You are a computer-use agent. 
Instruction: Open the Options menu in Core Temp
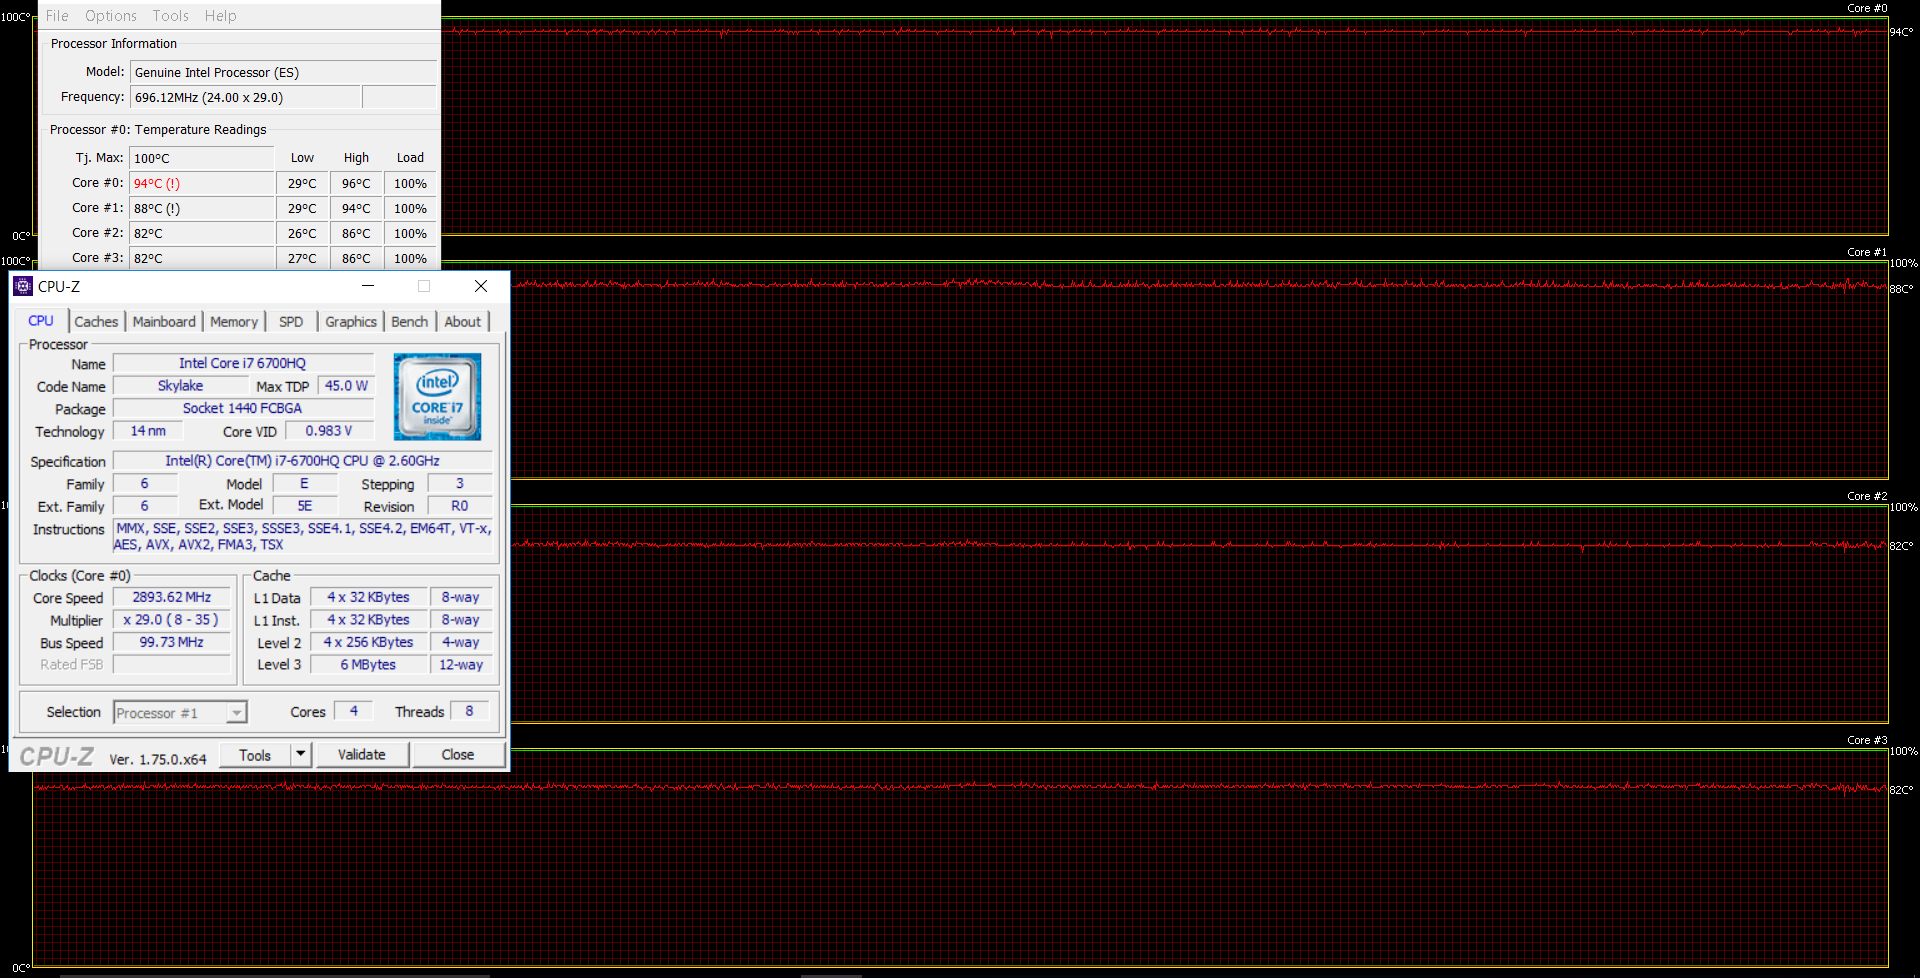[x=111, y=16]
